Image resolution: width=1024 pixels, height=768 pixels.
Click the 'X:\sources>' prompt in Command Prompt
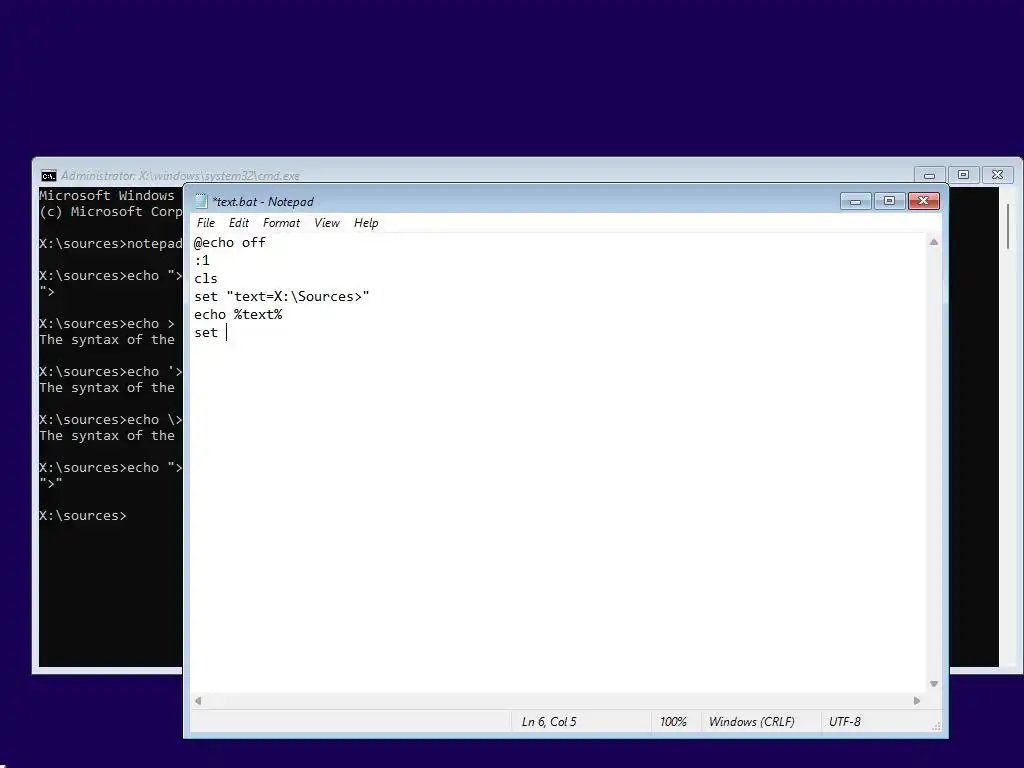(83, 516)
